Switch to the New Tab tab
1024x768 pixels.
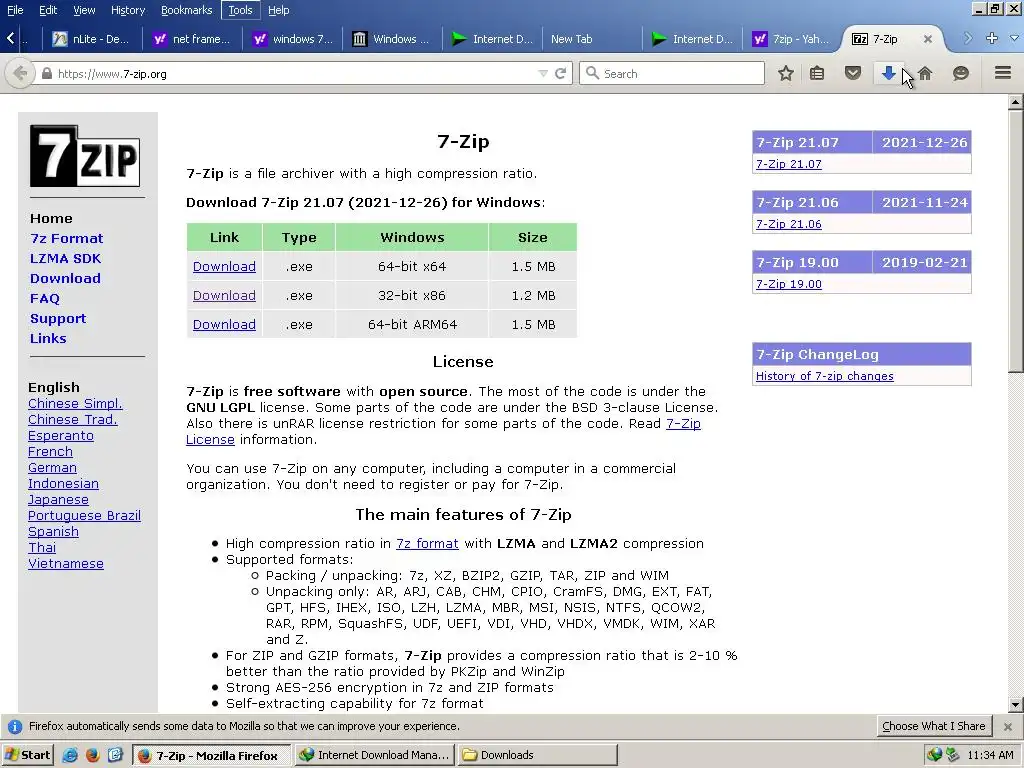(x=592, y=39)
